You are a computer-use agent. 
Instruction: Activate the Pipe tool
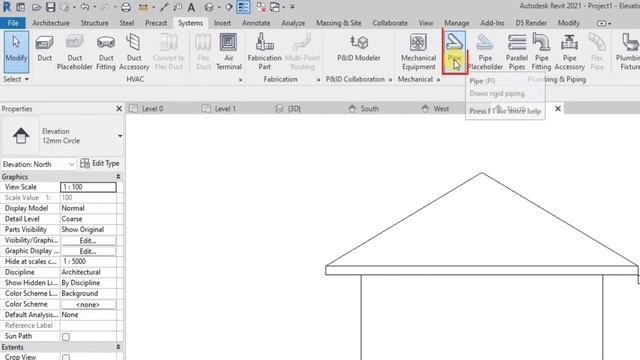(x=454, y=51)
